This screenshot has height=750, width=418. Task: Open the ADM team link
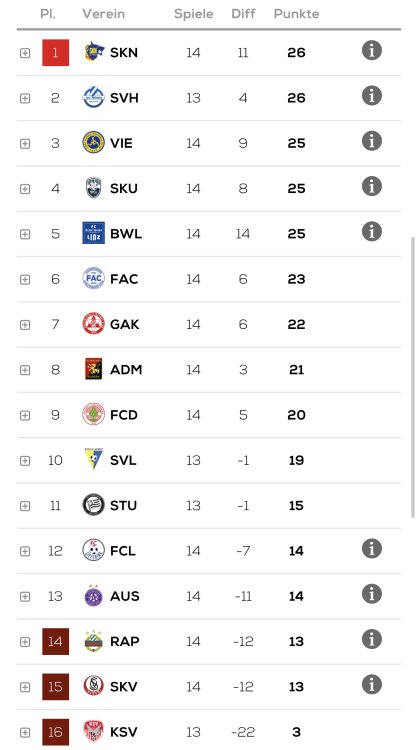(x=126, y=370)
